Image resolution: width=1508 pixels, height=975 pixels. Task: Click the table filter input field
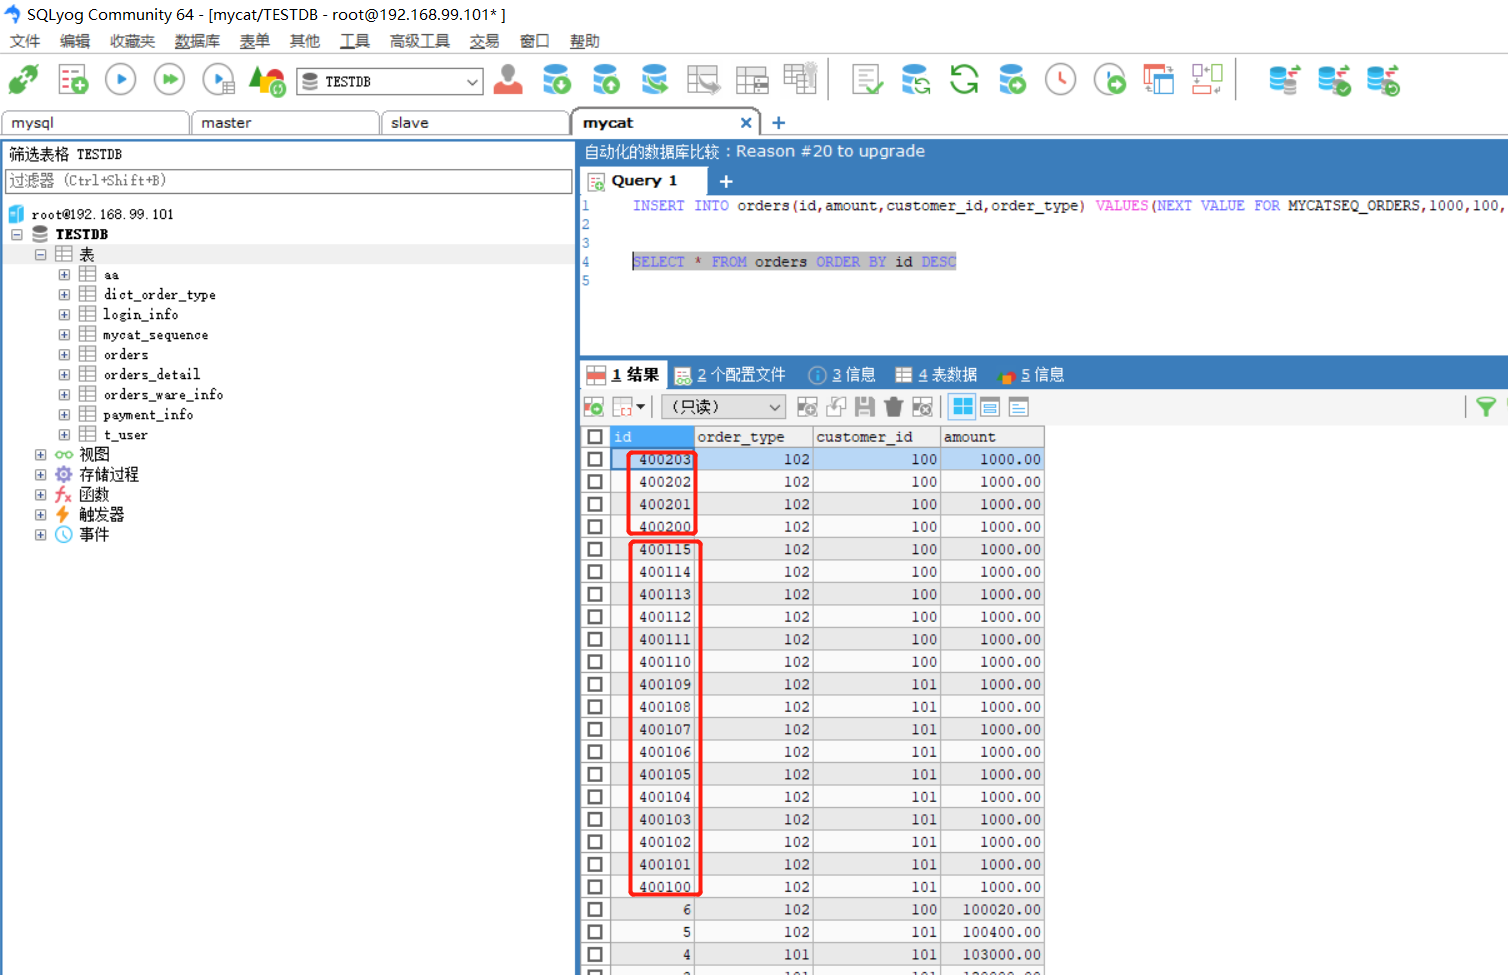(x=288, y=181)
